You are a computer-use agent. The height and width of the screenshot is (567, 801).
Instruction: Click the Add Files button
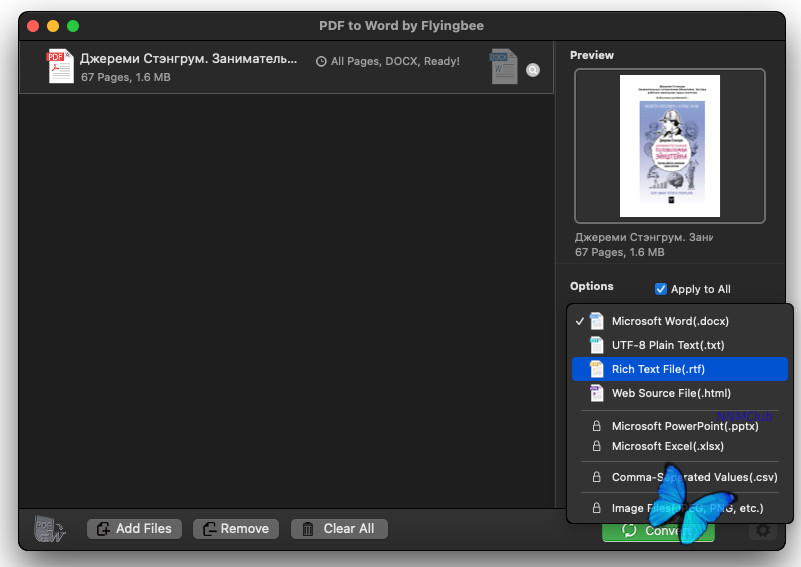(x=134, y=529)
